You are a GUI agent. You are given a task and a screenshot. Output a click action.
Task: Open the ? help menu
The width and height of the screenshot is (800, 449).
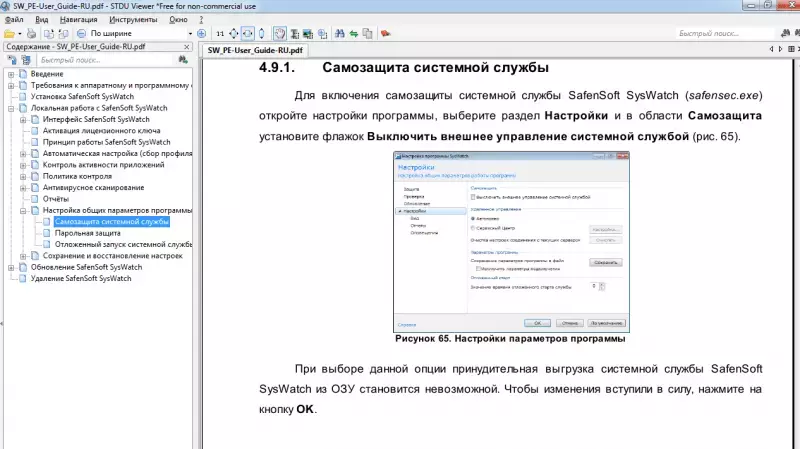[201, 19]
